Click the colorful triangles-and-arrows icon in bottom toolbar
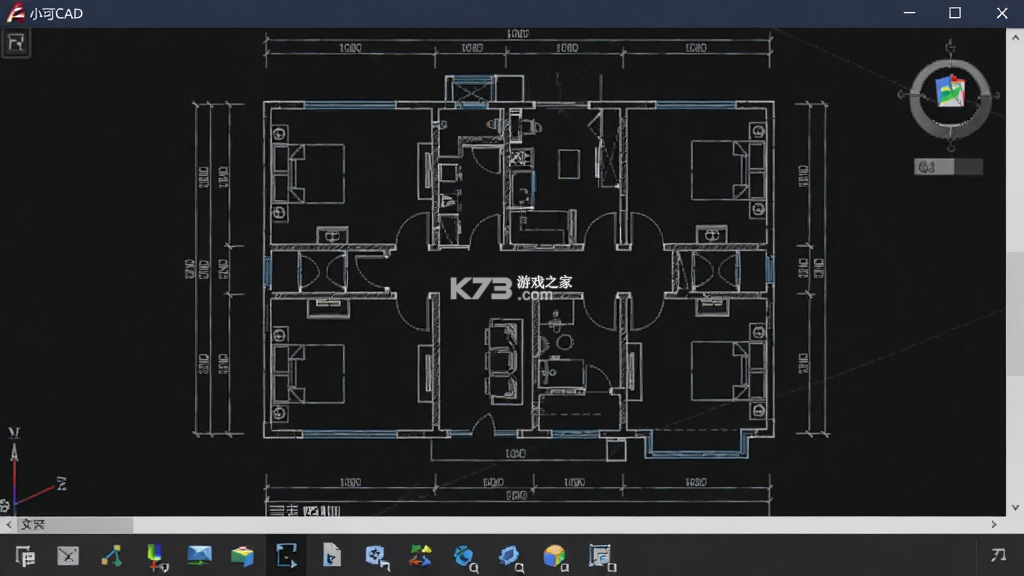The height and width of the screenshot is (576, 1024). [421, 556]
